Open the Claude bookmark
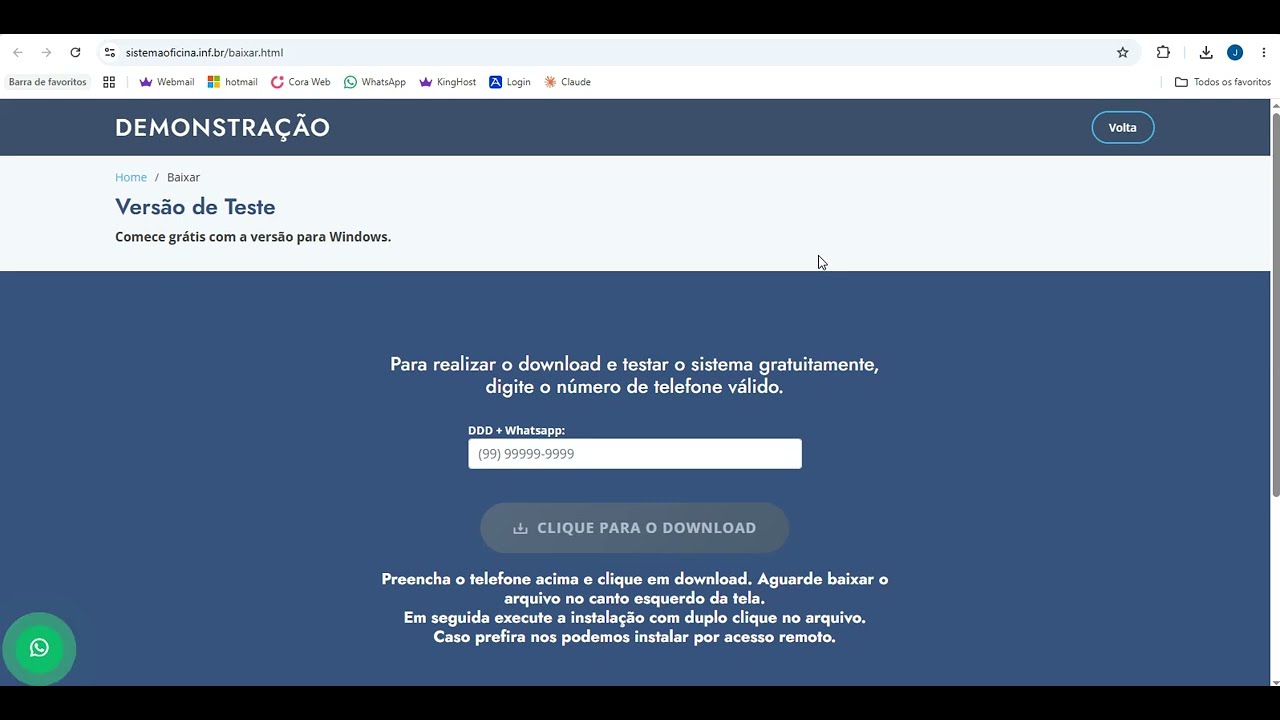Image resolution: width=1280 pixels, height=720 pixels. 567,82
